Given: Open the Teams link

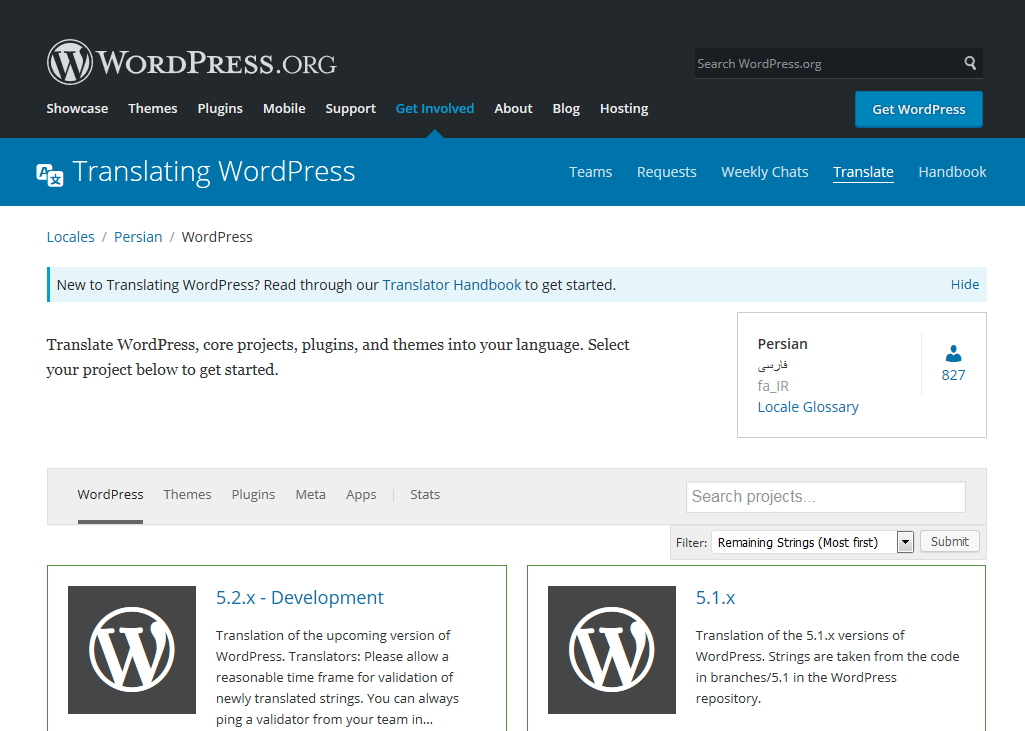Looking at the screenshot, I should pos(590,172).
